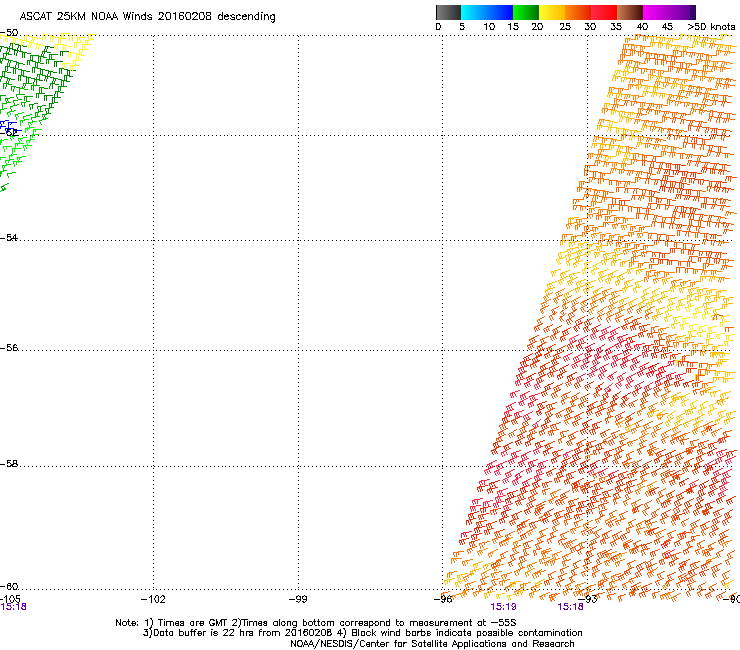Click the '-60' latitude label

click(x=9, y=587)
